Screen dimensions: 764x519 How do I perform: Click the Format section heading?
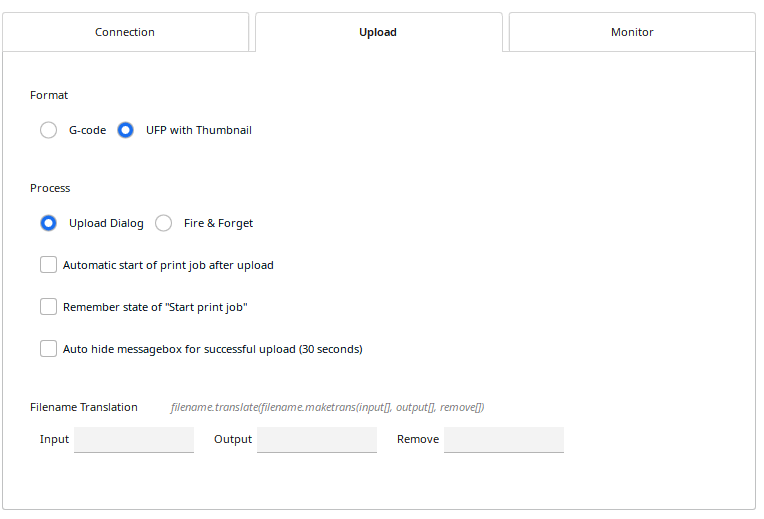click(x=49, y=95)
